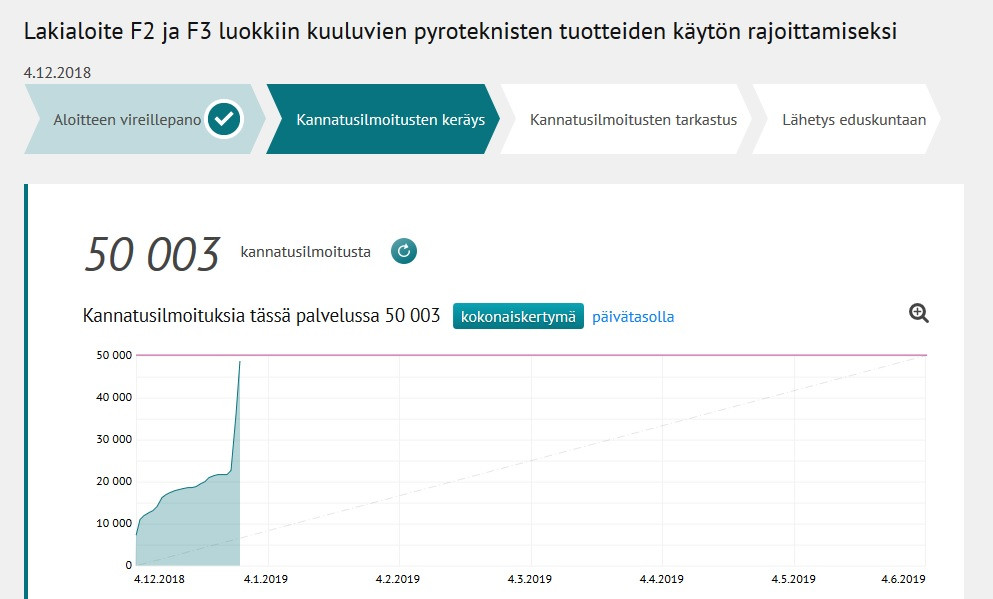Click the checkmark icon on Aloitteen vireillepano

[x=225, y=120]
